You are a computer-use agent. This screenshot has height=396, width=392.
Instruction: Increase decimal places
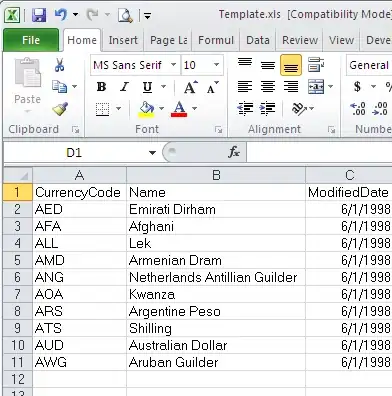pos(358,109)
